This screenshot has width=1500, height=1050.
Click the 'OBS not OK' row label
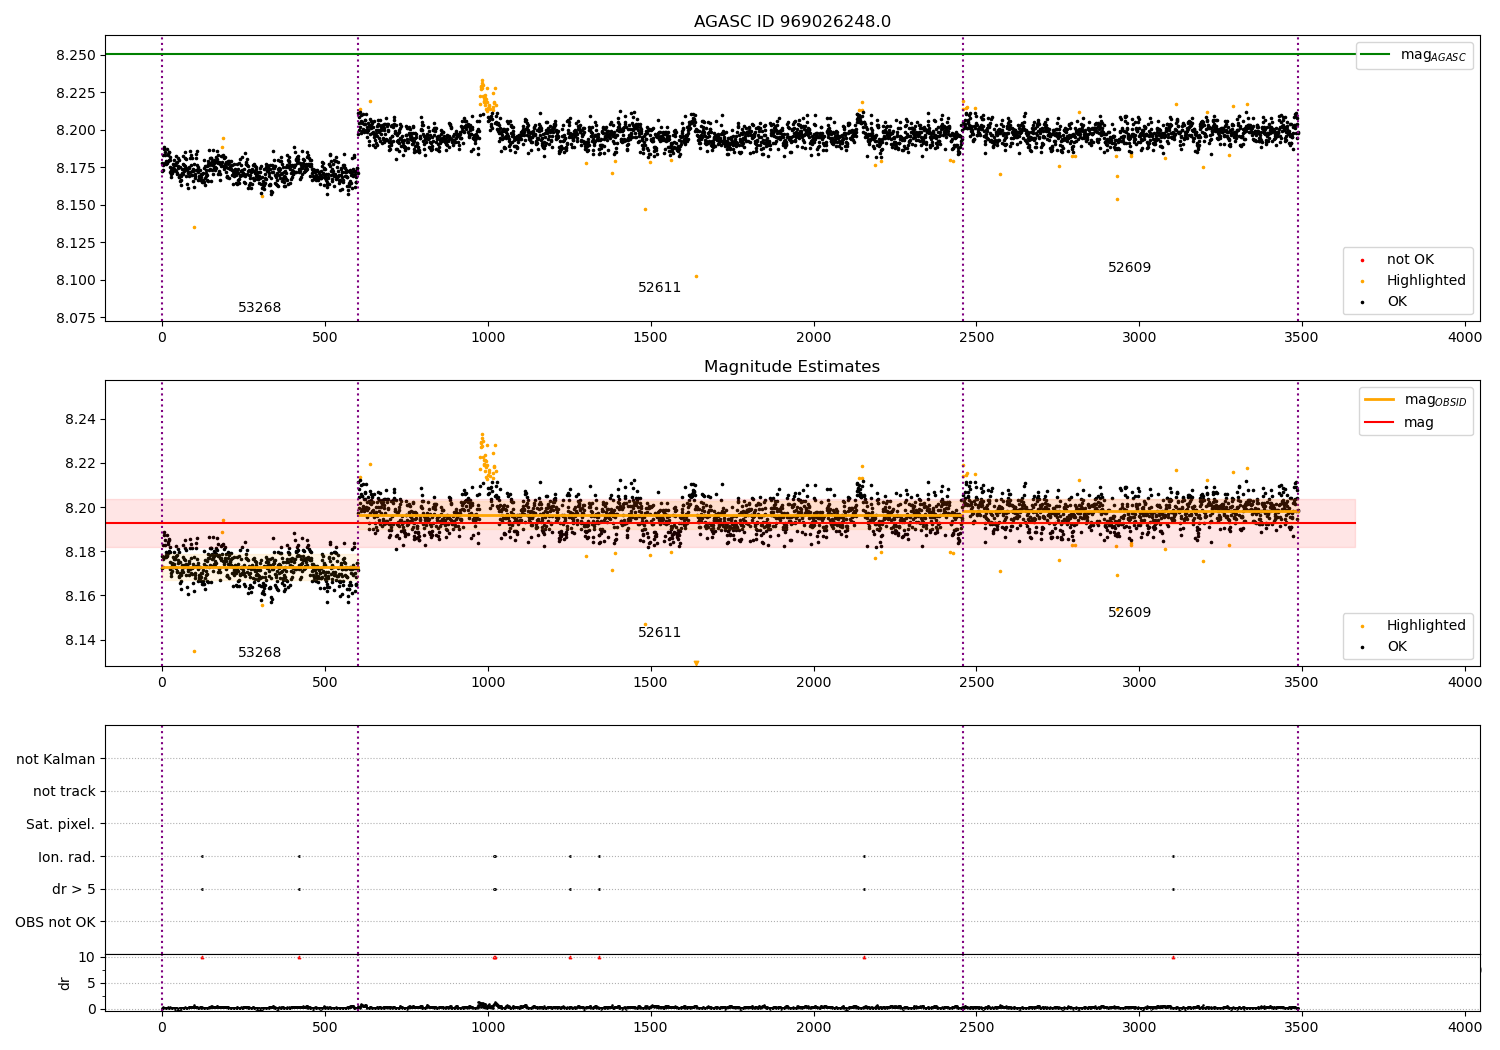55,922
